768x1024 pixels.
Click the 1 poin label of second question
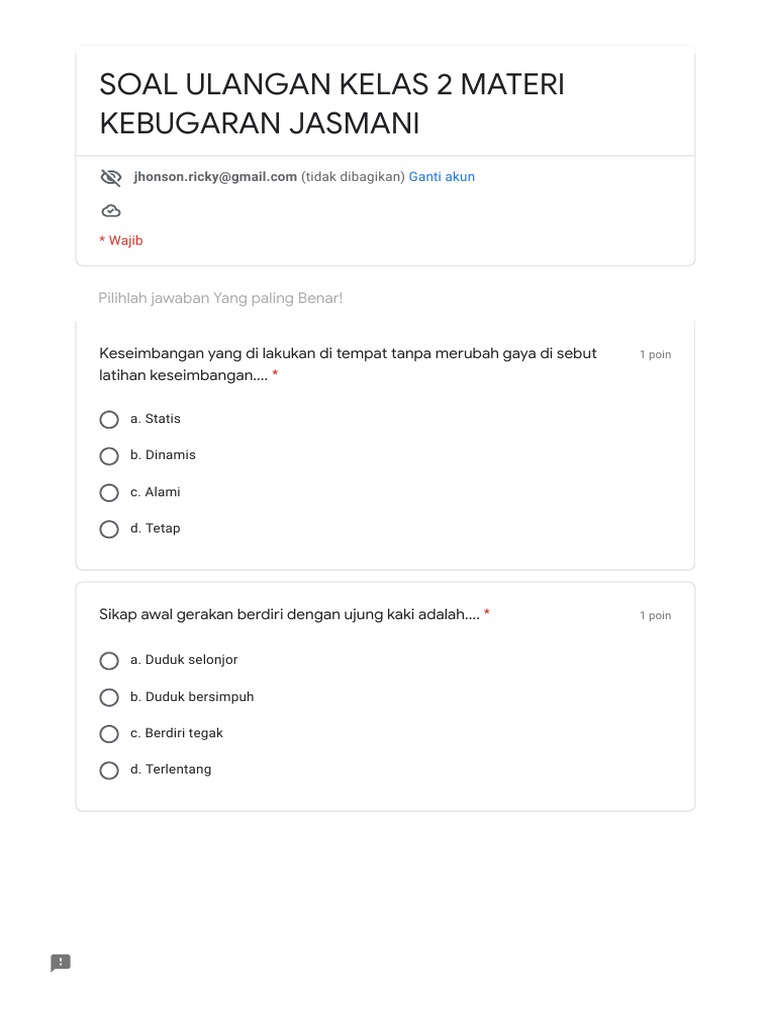pos(655,616)
